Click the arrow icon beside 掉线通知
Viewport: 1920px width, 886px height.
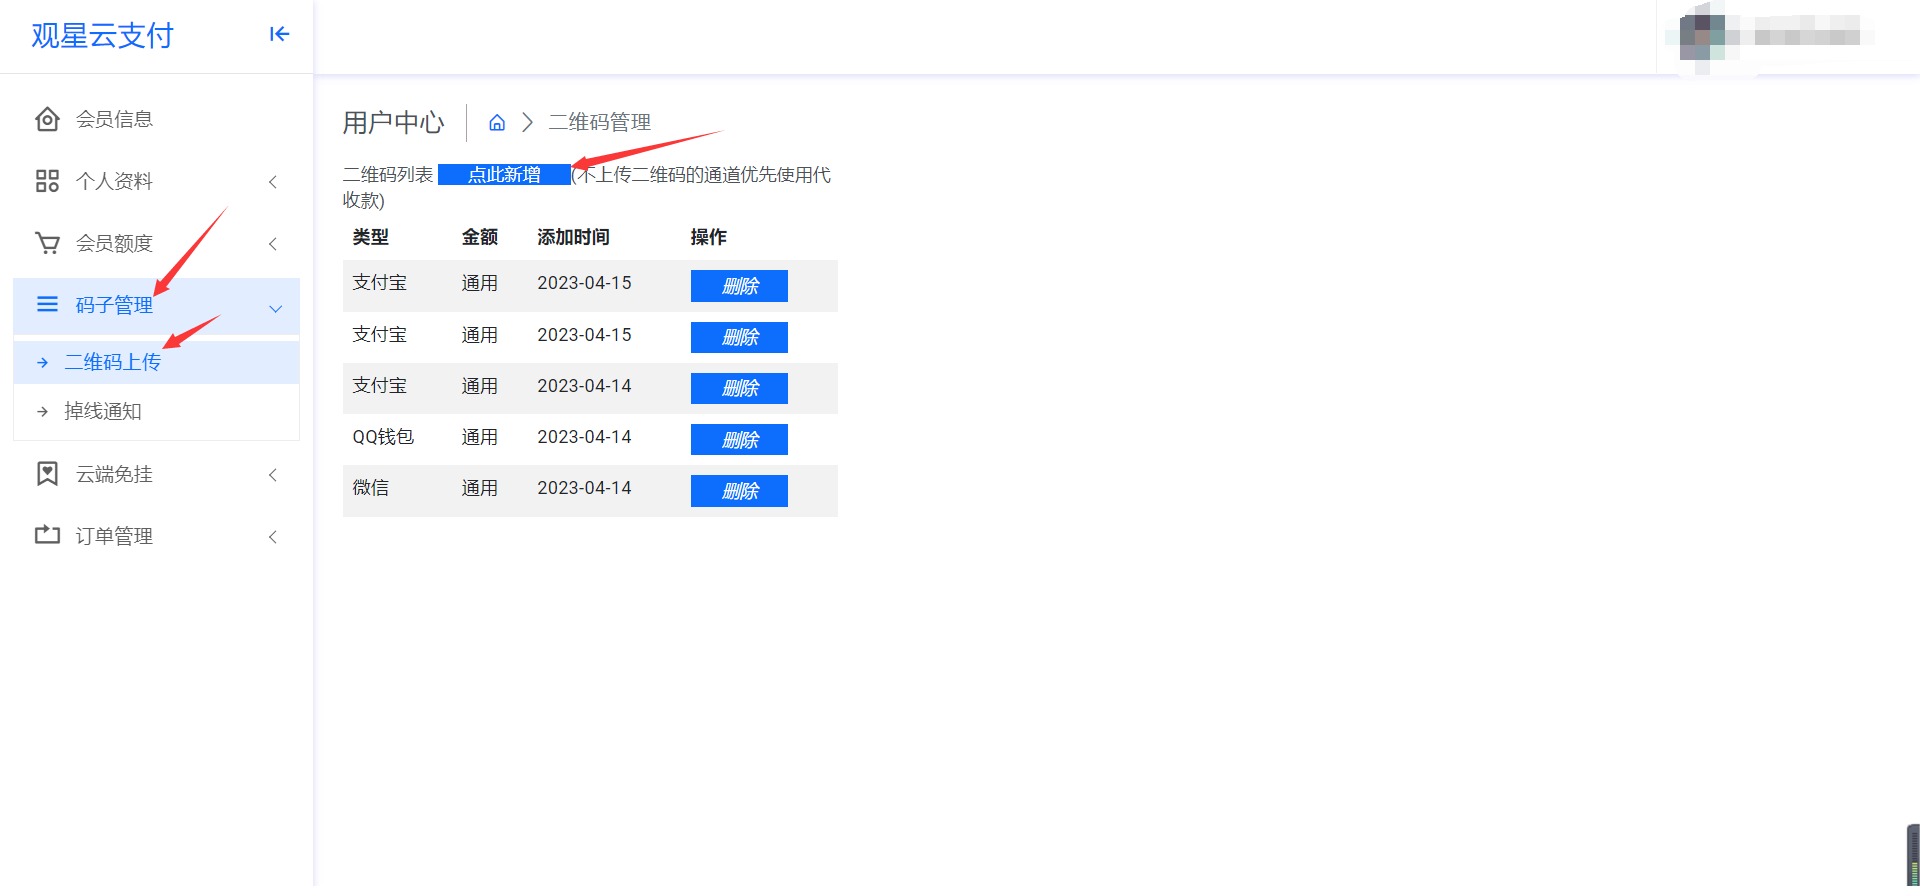point(42,412)
